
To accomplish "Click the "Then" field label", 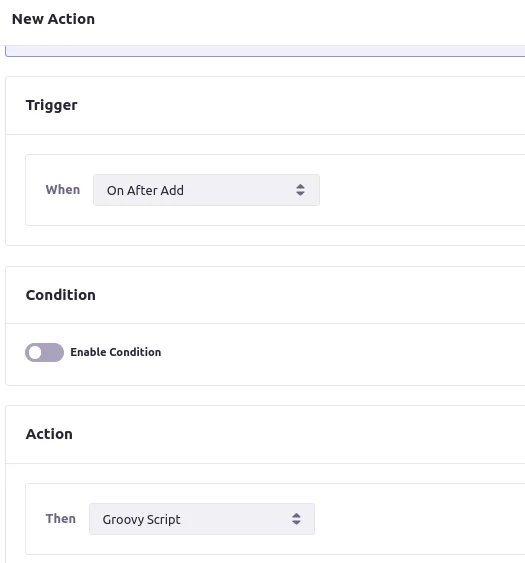I will pyautogui.click(x=61, y=518).
